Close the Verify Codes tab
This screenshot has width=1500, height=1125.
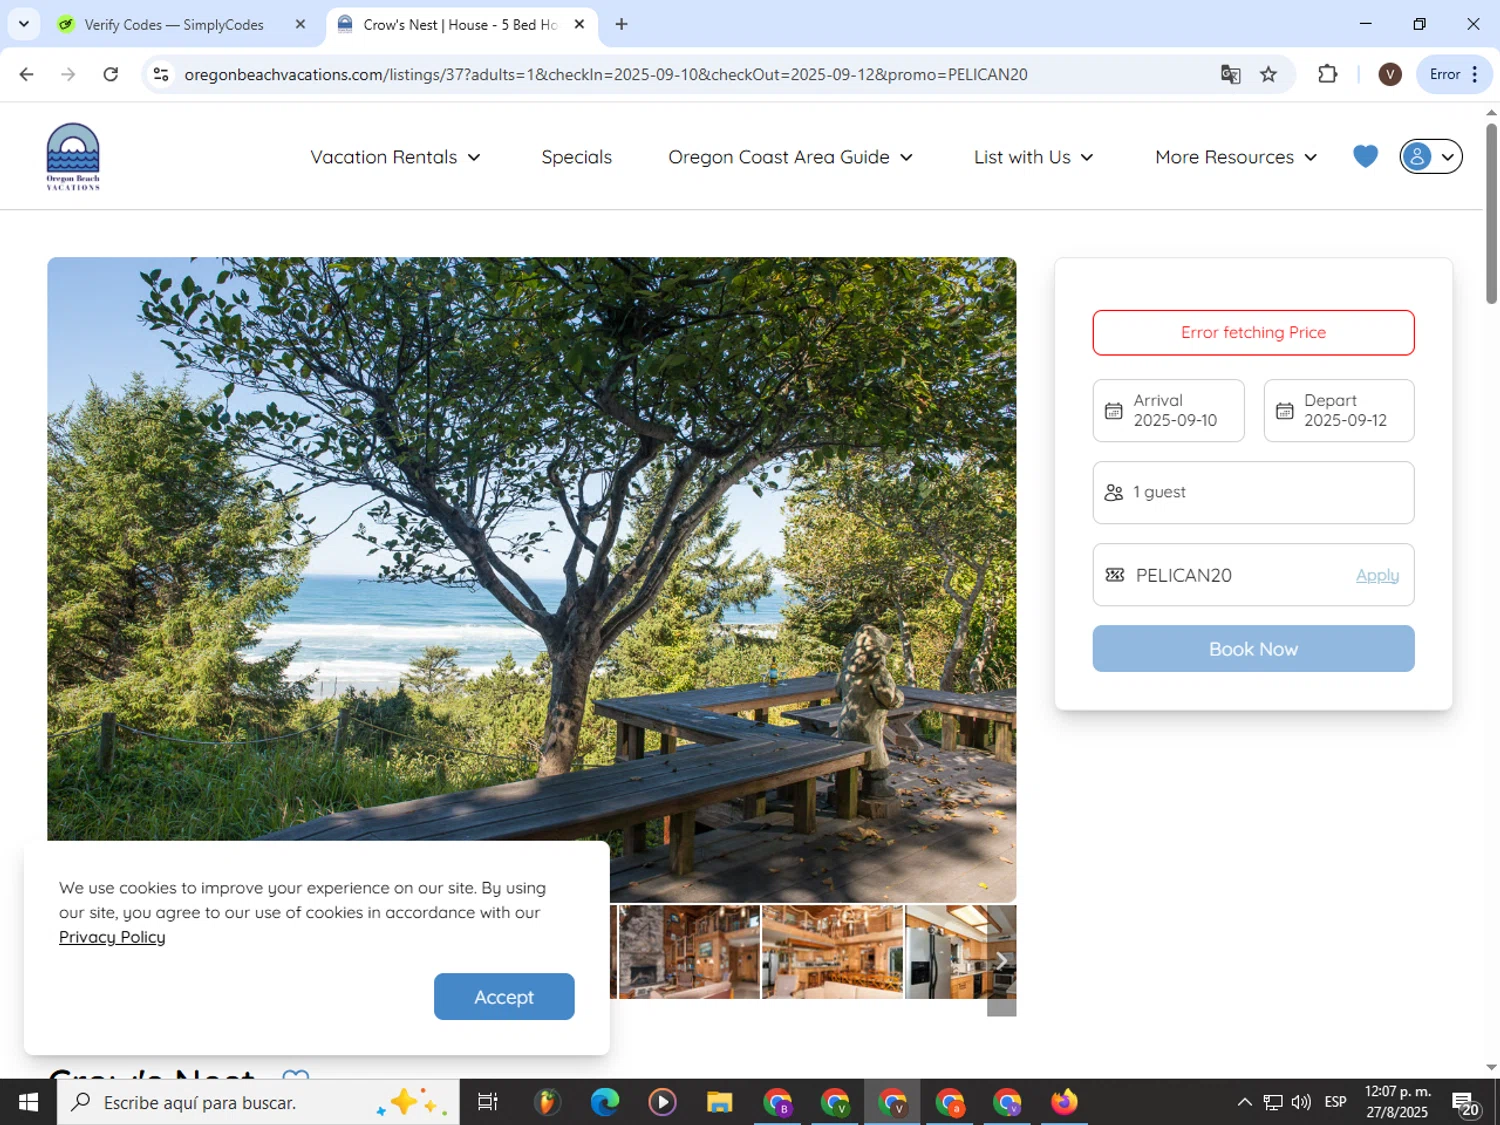pyautogui.click(x=300, y=25)
